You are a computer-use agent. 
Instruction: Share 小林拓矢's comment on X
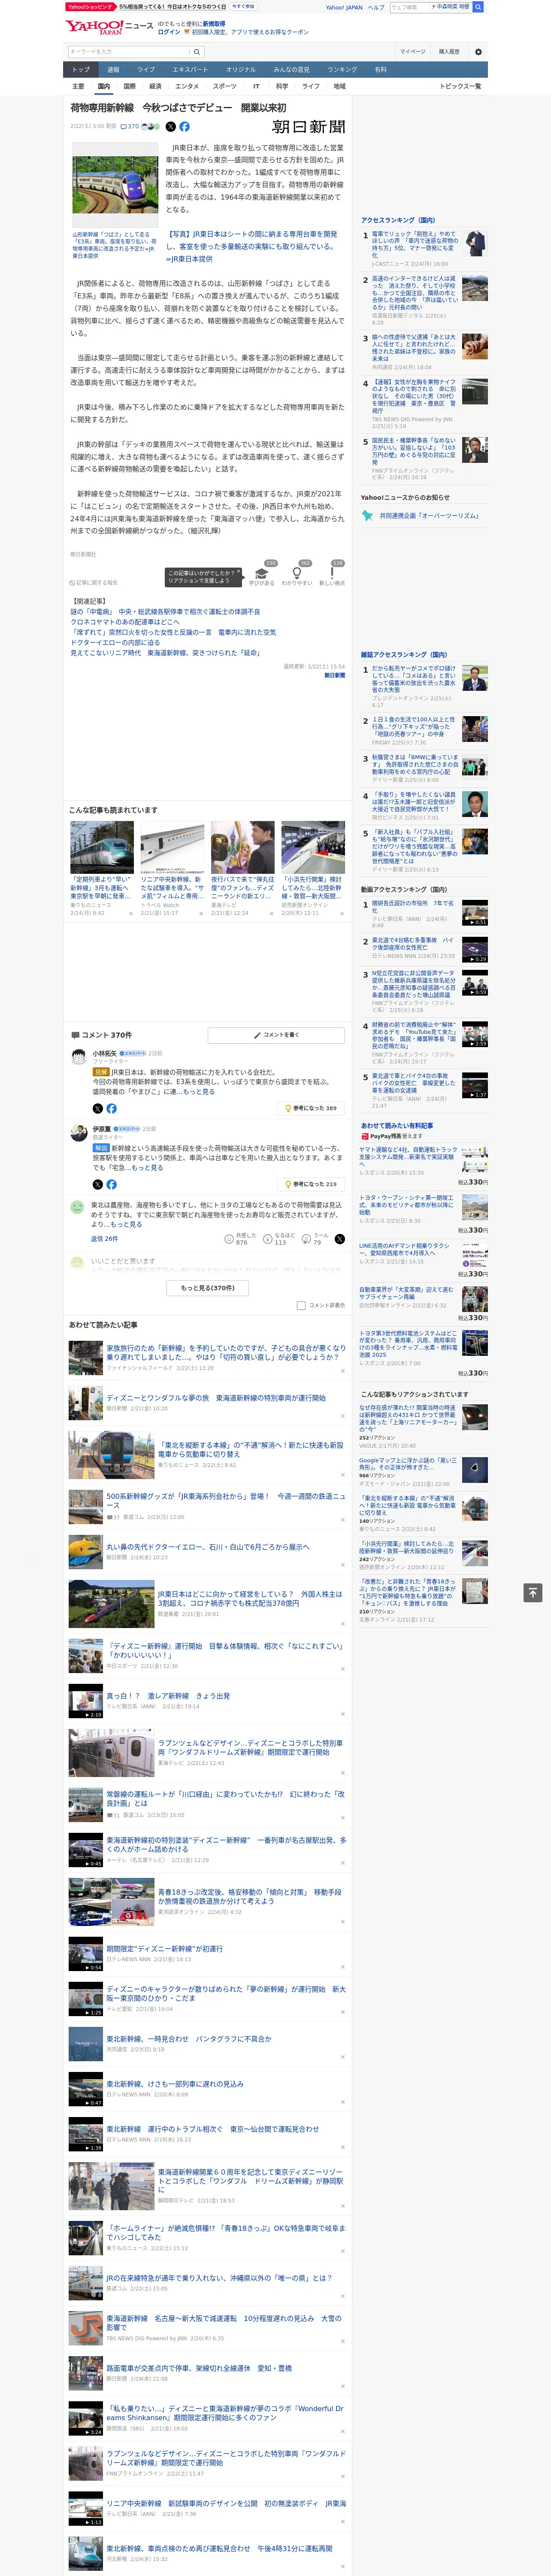click(97, 1108)
